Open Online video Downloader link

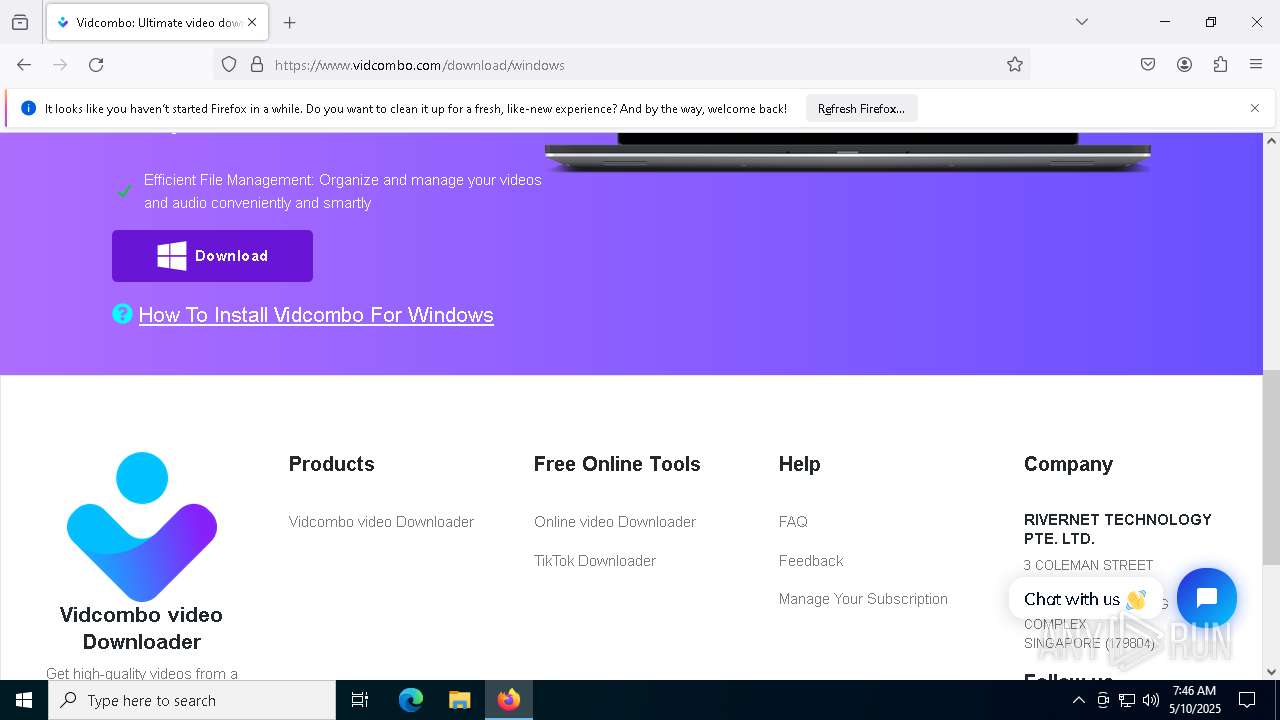coord(615,522)
